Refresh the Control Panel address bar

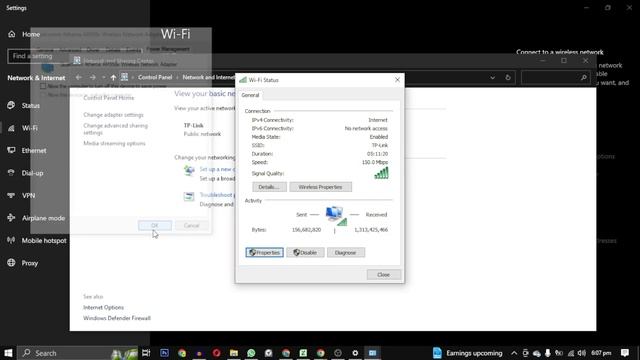(x=508, y=78)
